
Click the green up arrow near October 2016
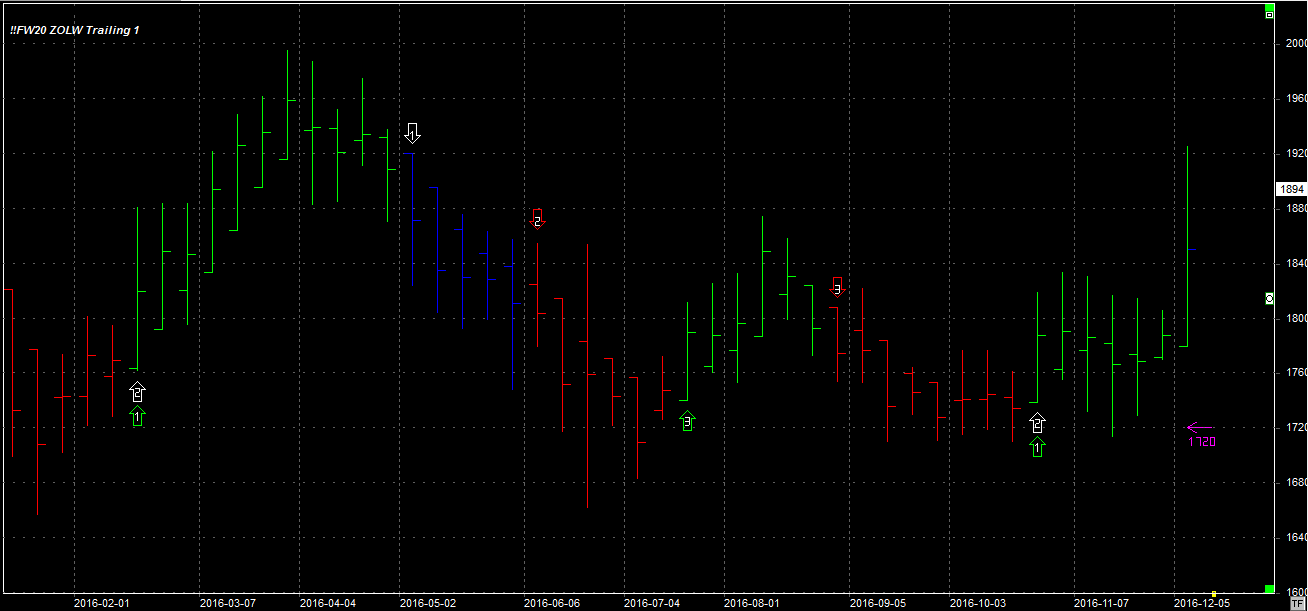point(1038,447)
